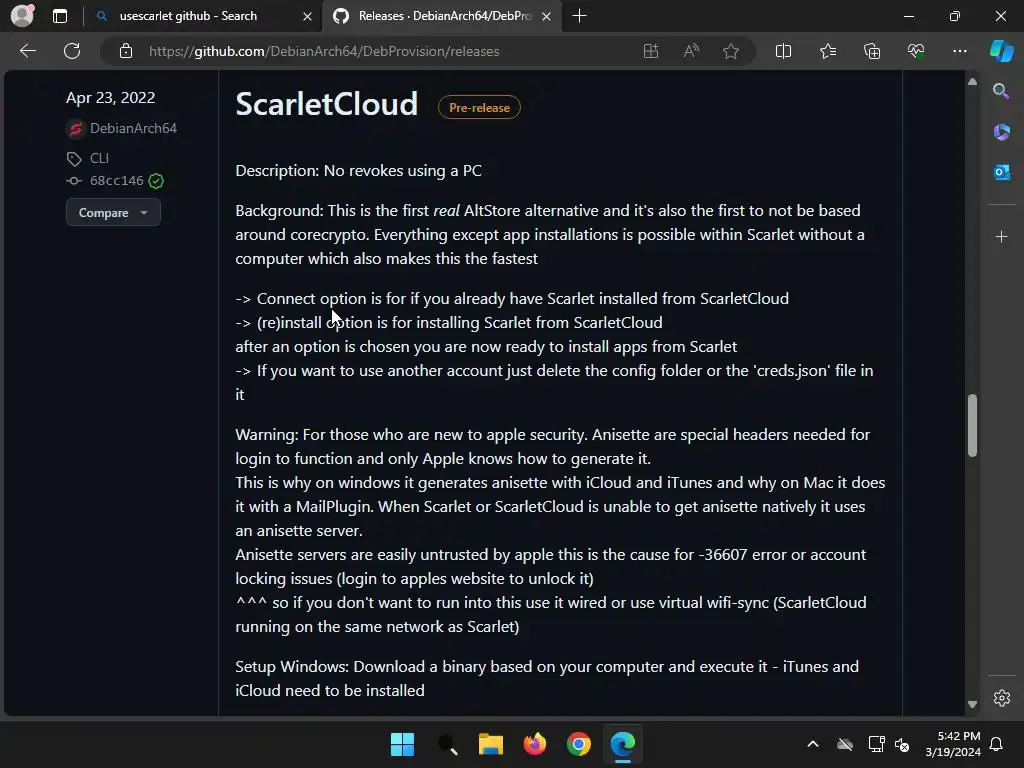Image resolution: width=1024 pixels, height=768 pixels.
Task: Show verified commit signature badge
Action: point(156,181)
